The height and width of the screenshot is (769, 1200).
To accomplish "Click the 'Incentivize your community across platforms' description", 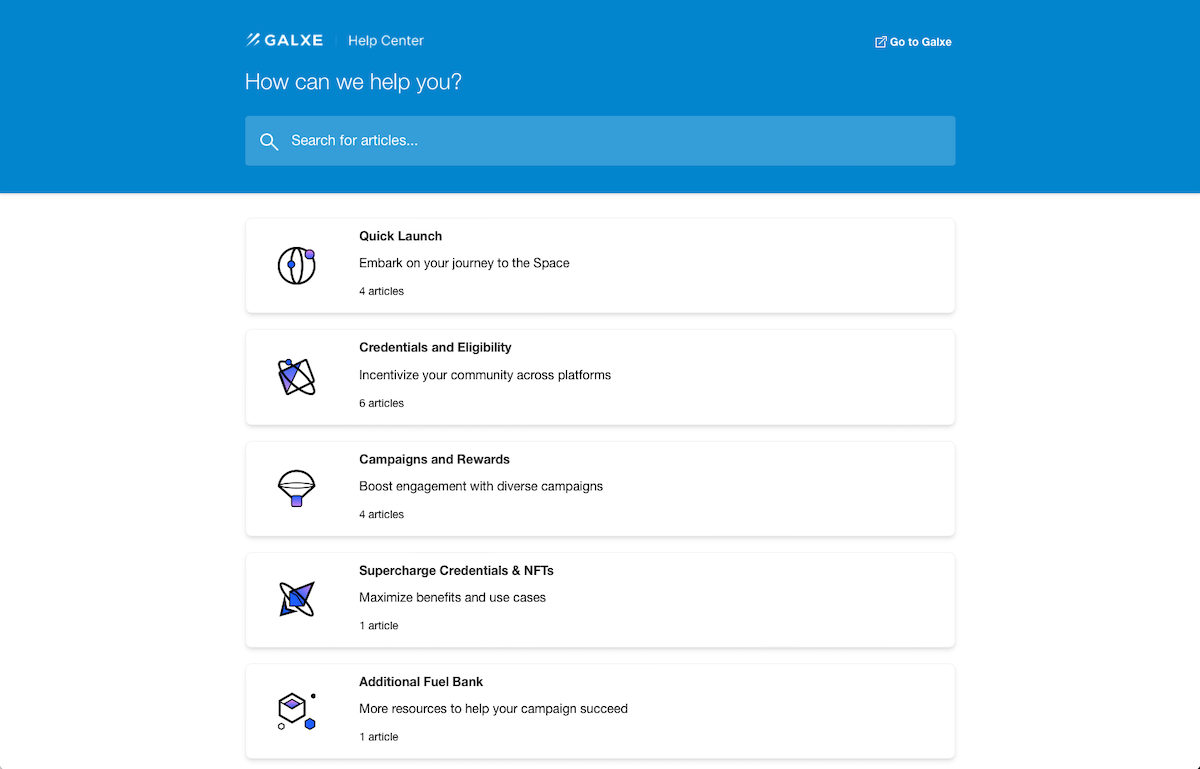I will click(485, 375).
